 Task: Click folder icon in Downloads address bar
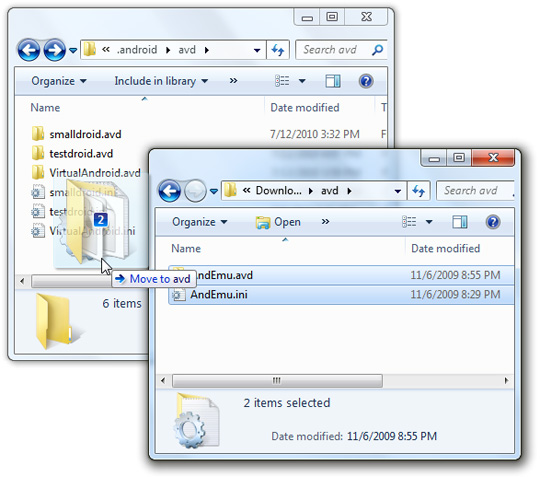tap(230, 190)
